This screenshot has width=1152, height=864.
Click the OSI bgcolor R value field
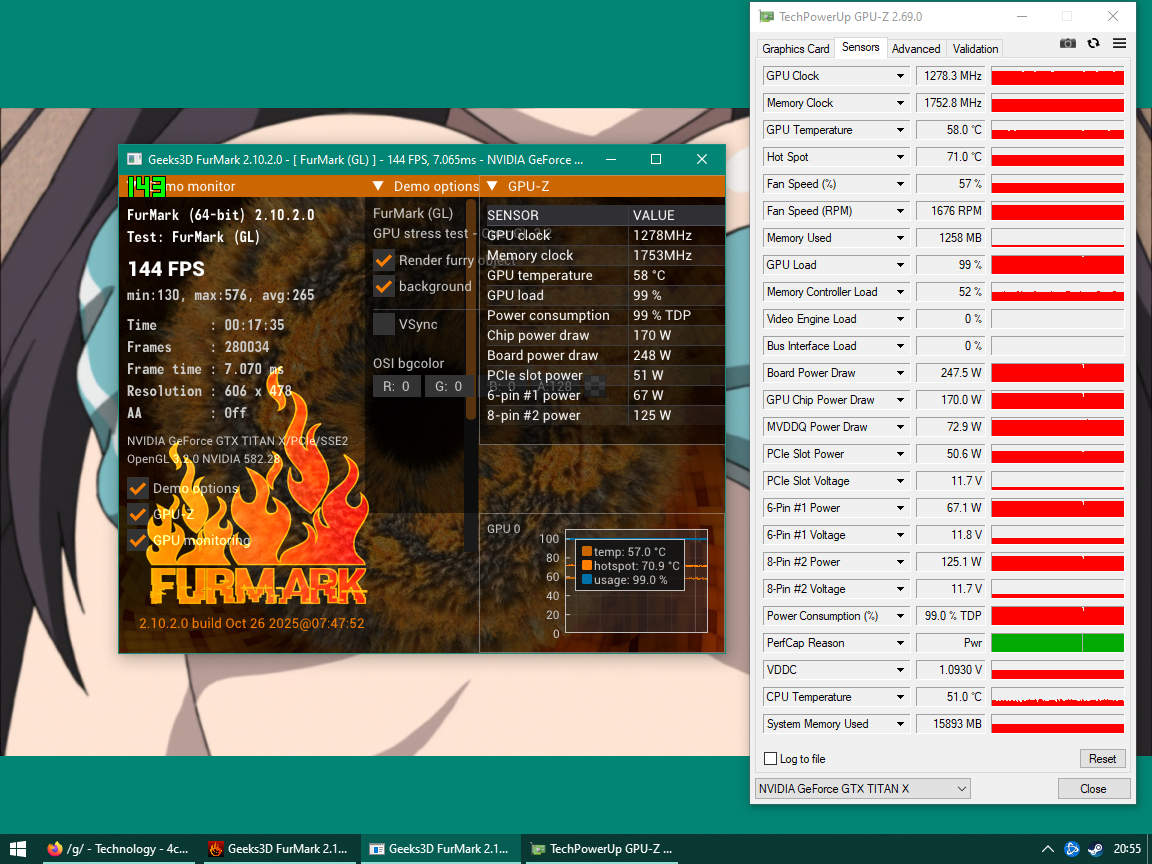coord(396,386)
